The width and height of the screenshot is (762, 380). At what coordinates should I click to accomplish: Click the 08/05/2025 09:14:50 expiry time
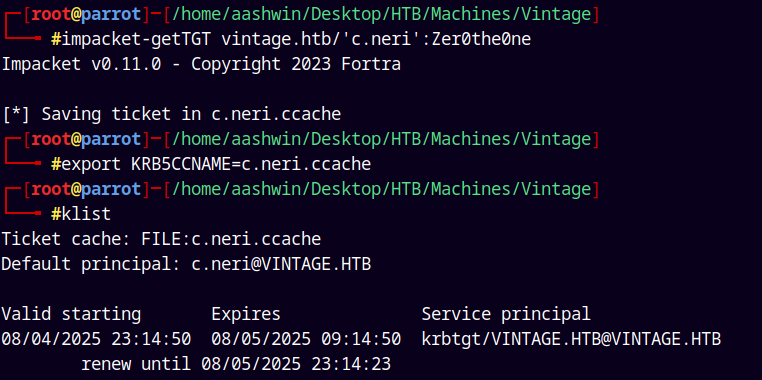(306, 339)
